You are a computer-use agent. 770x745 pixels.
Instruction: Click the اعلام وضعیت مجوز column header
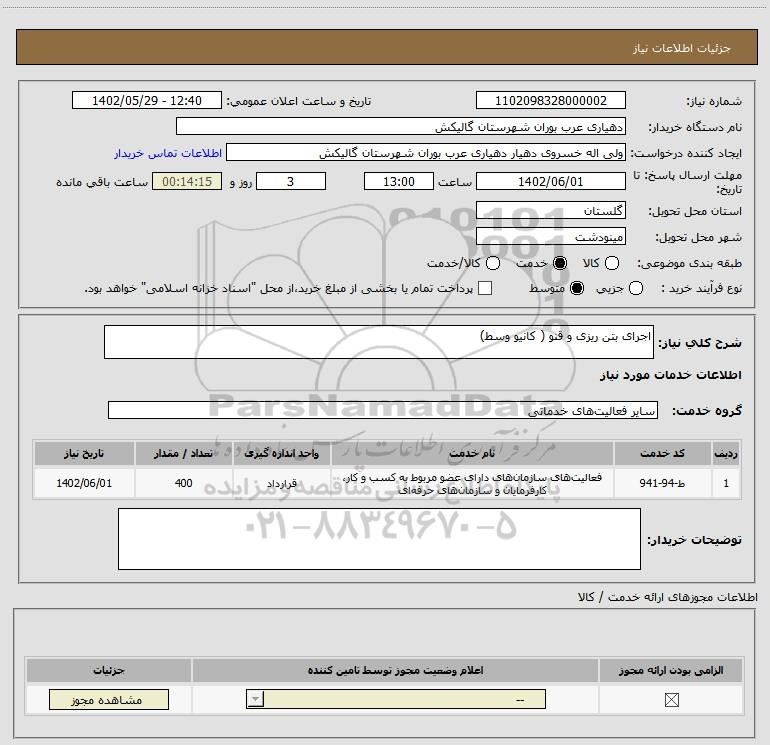click(395, 670)
